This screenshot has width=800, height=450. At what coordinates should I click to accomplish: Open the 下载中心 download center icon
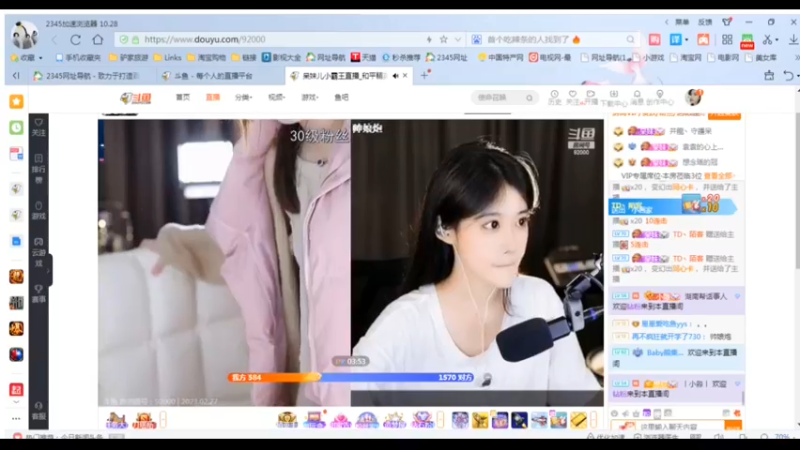coord(614,97)
